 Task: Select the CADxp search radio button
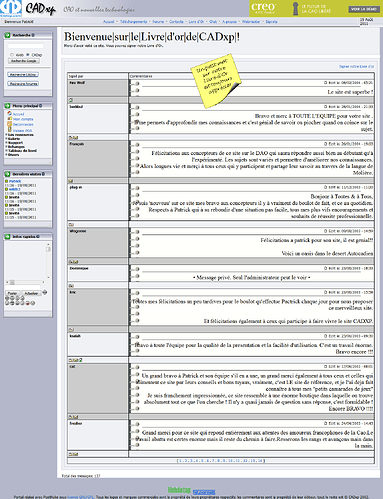tap(28, 55)
